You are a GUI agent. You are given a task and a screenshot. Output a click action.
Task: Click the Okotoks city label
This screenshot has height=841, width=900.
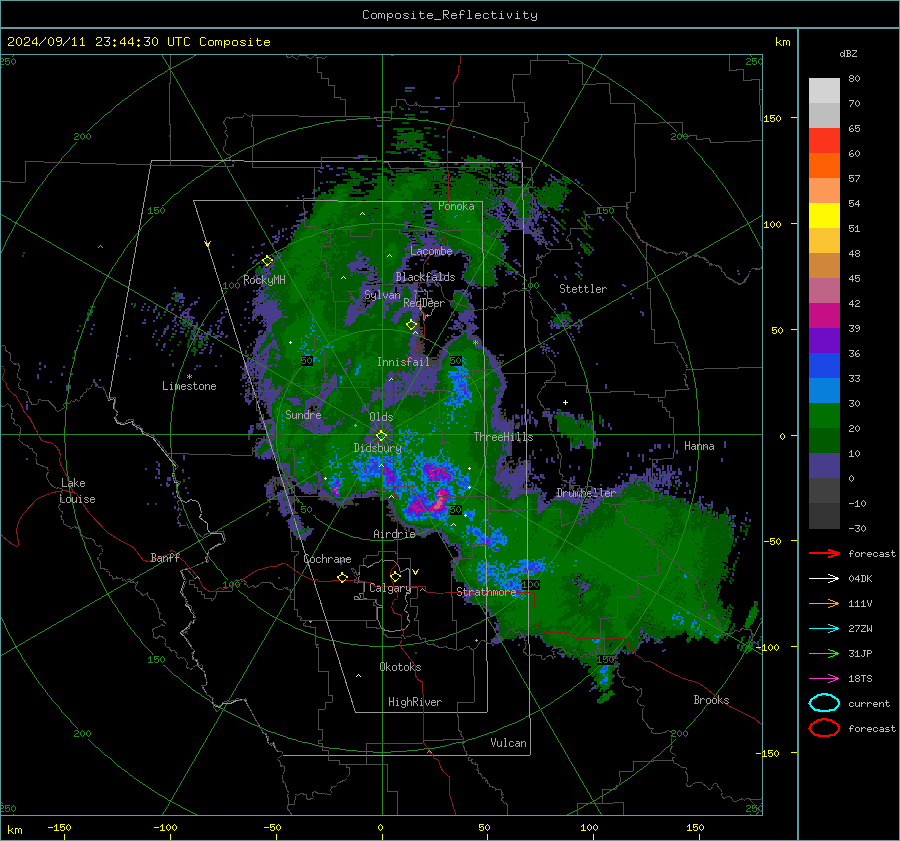pos(400,668)
